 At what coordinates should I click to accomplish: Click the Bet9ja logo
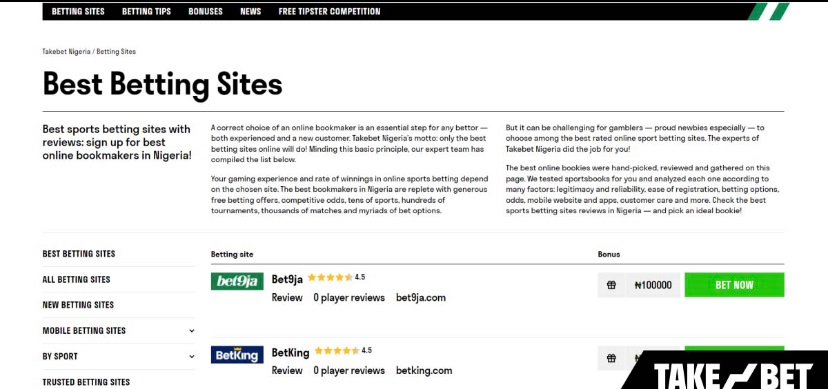(237, 281)
